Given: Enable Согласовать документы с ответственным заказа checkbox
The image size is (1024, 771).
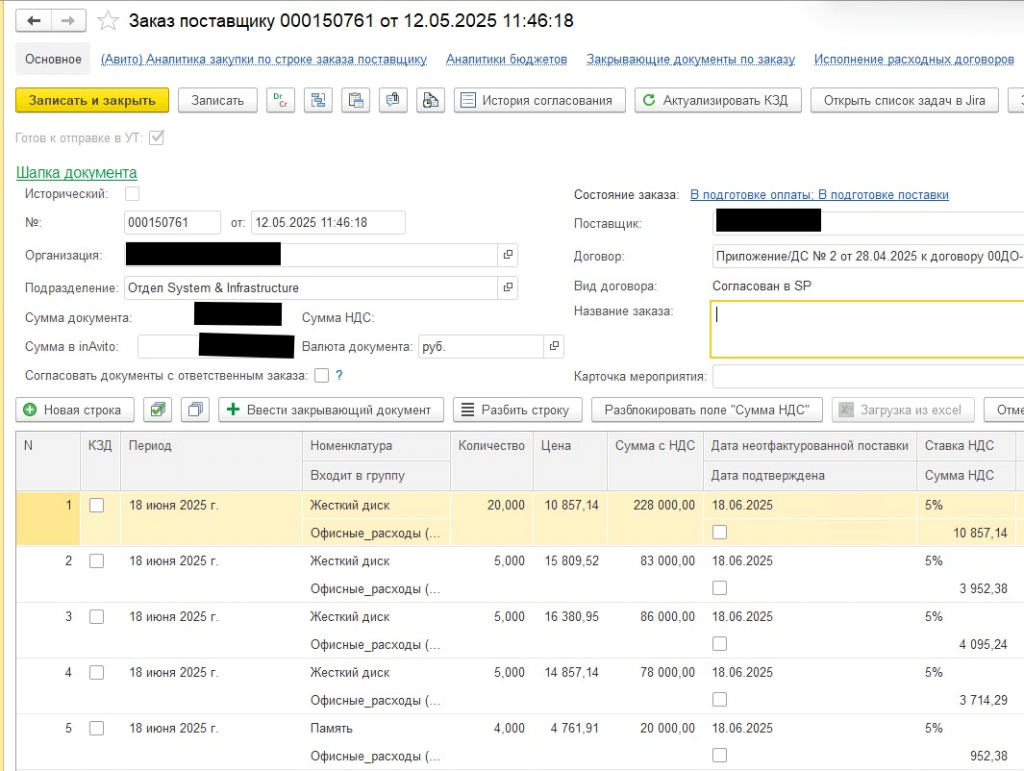Looking at the screenshot, I should coord(321,376).
